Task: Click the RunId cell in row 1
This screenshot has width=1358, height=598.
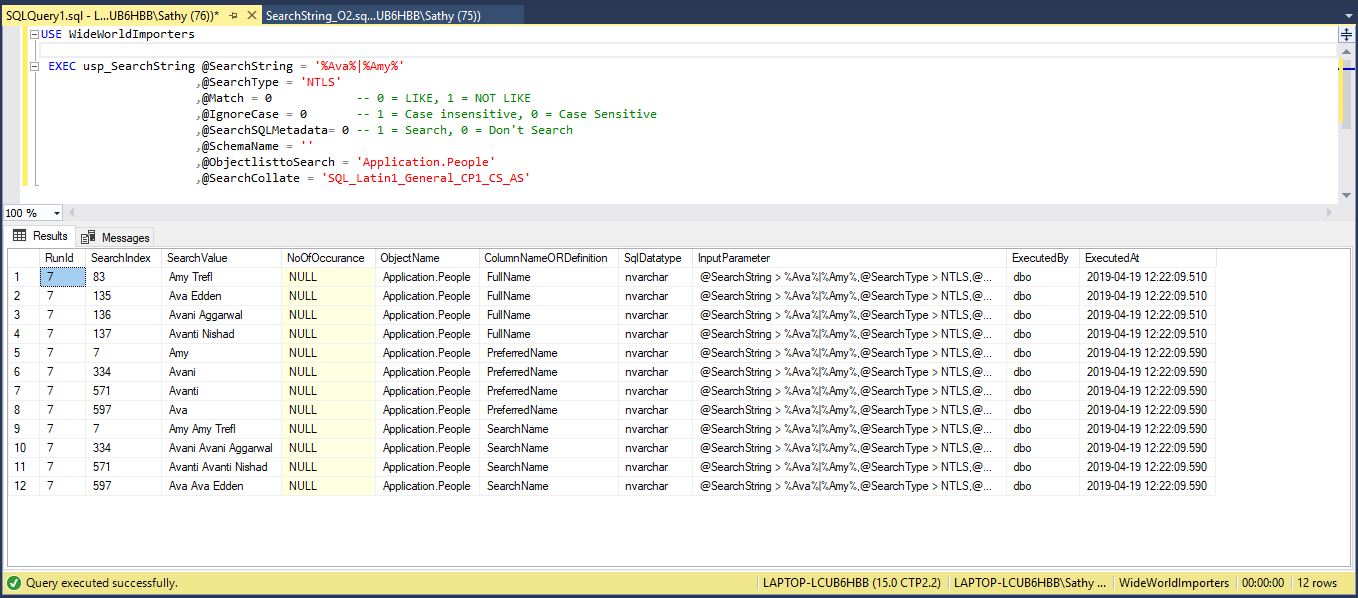Action: [x=62, y=277]
